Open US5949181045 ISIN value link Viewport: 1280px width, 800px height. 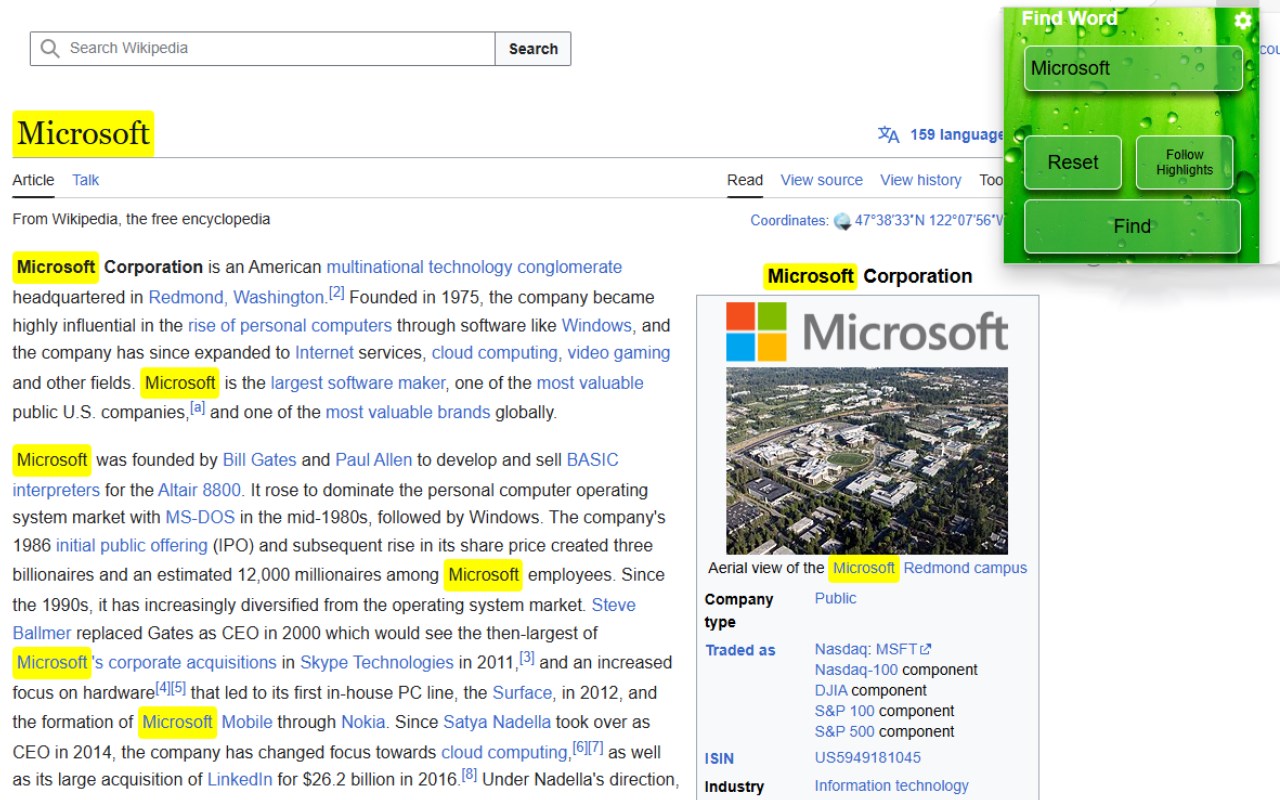tap(867, 758)
